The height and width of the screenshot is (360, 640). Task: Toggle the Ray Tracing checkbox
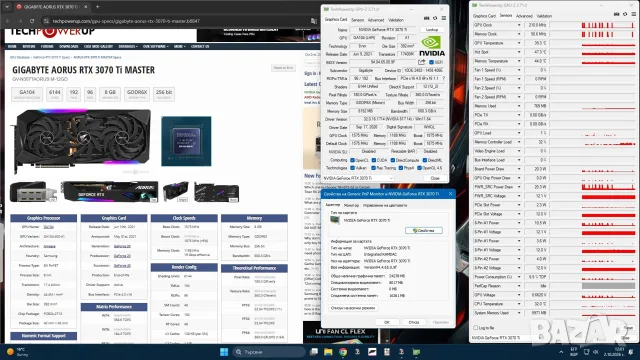coord(373,168)
